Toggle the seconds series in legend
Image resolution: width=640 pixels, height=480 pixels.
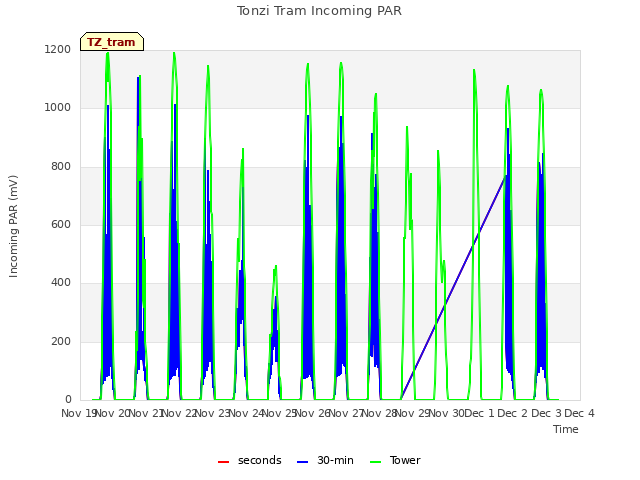pos(250,460)
